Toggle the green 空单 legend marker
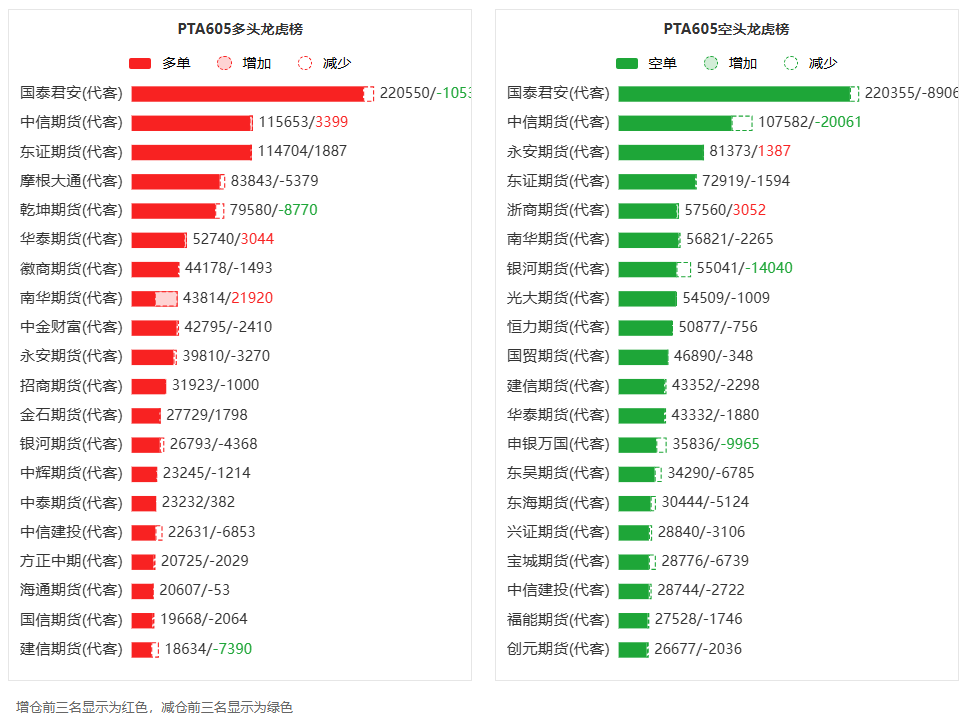Viewport: 969px width, 727px height. [627, 64]
